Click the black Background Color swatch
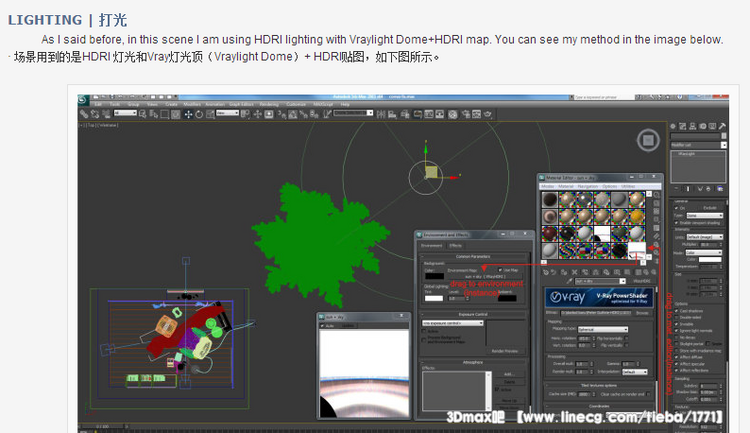The image size is (750, 433). tap(434, 276)
